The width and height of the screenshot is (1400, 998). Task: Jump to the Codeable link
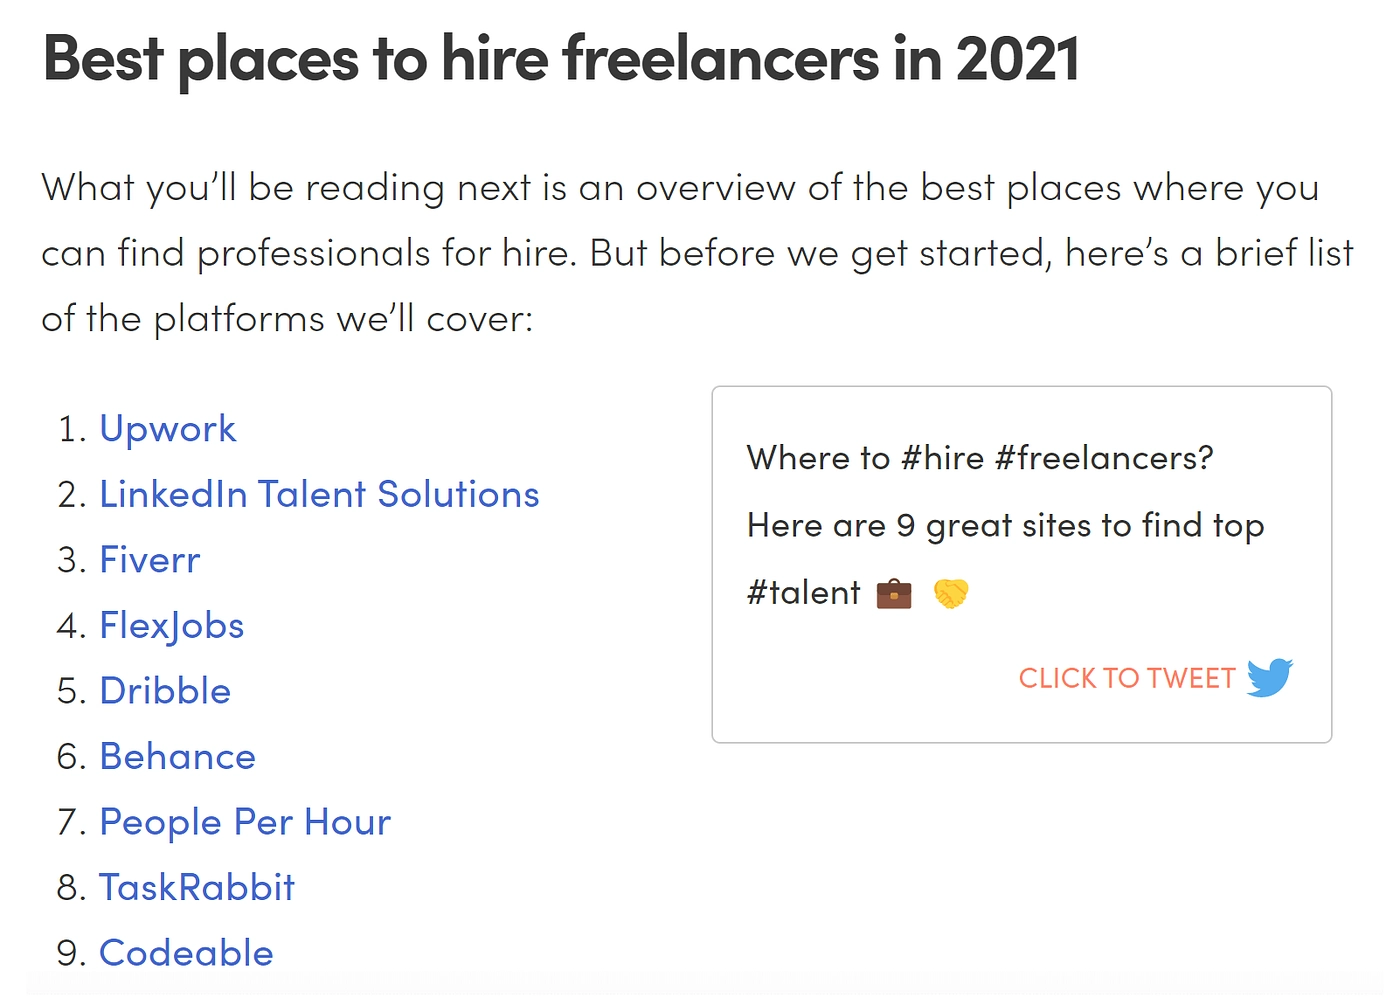(x=186, y=953)
